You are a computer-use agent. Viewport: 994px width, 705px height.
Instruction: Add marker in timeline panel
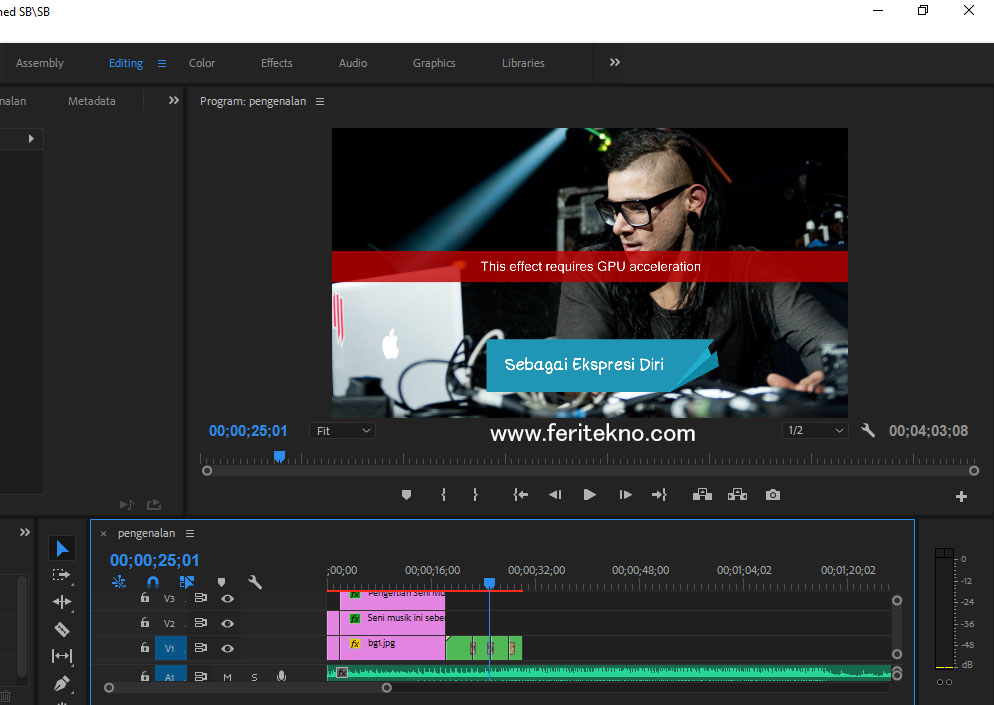(x=221, y=582)
